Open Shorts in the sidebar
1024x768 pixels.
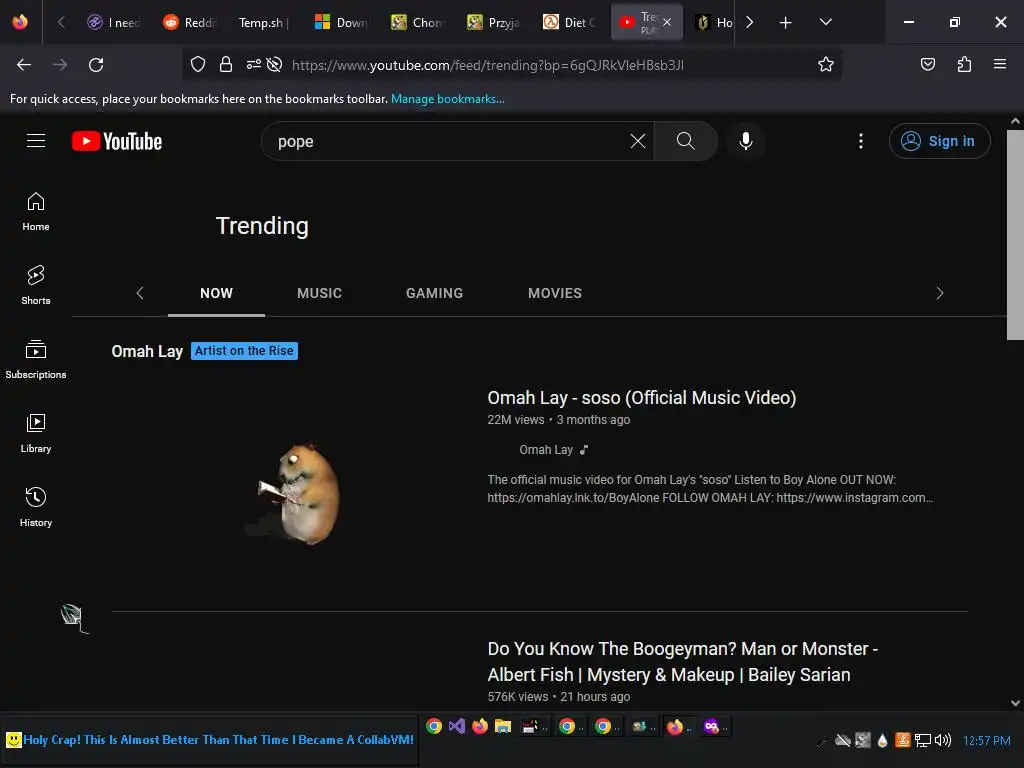[x=36, y=285]
